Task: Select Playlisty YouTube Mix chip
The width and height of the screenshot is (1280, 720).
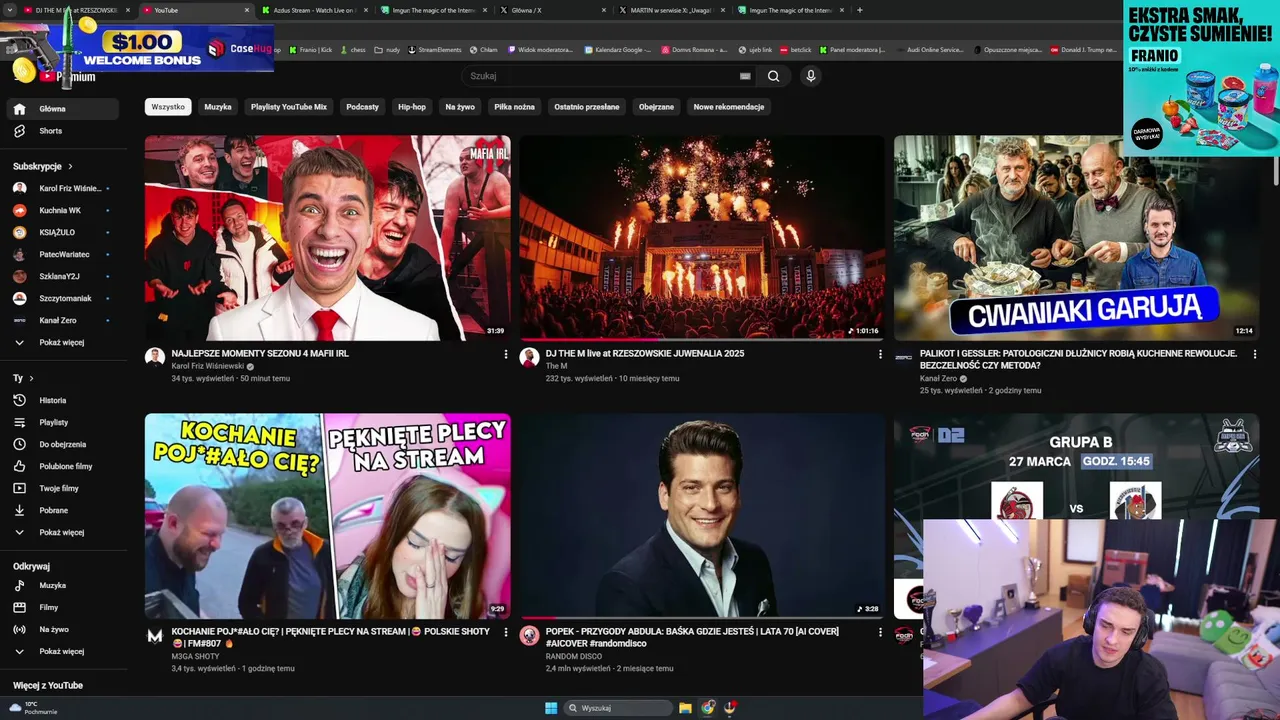Action: point(289,107)
